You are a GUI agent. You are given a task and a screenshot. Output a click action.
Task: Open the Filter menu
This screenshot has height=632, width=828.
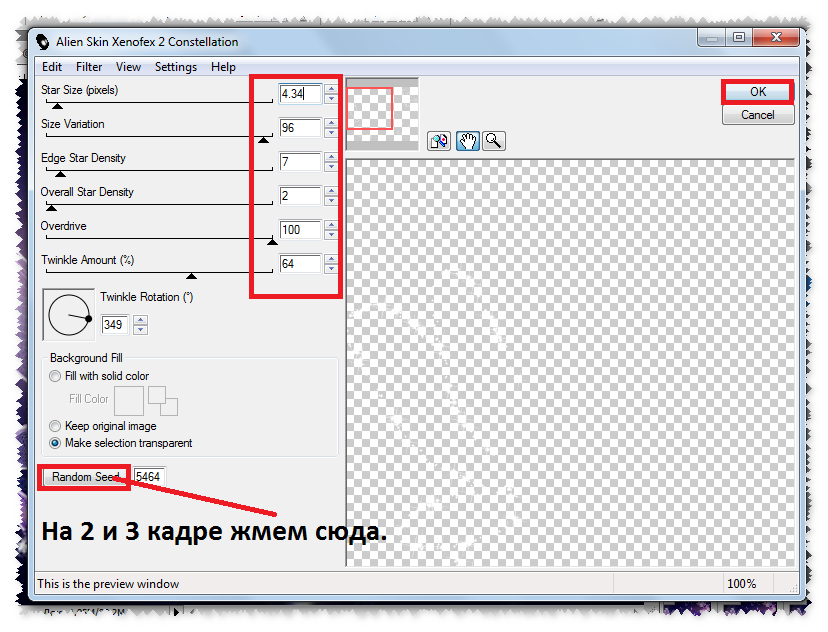(89, 67)
